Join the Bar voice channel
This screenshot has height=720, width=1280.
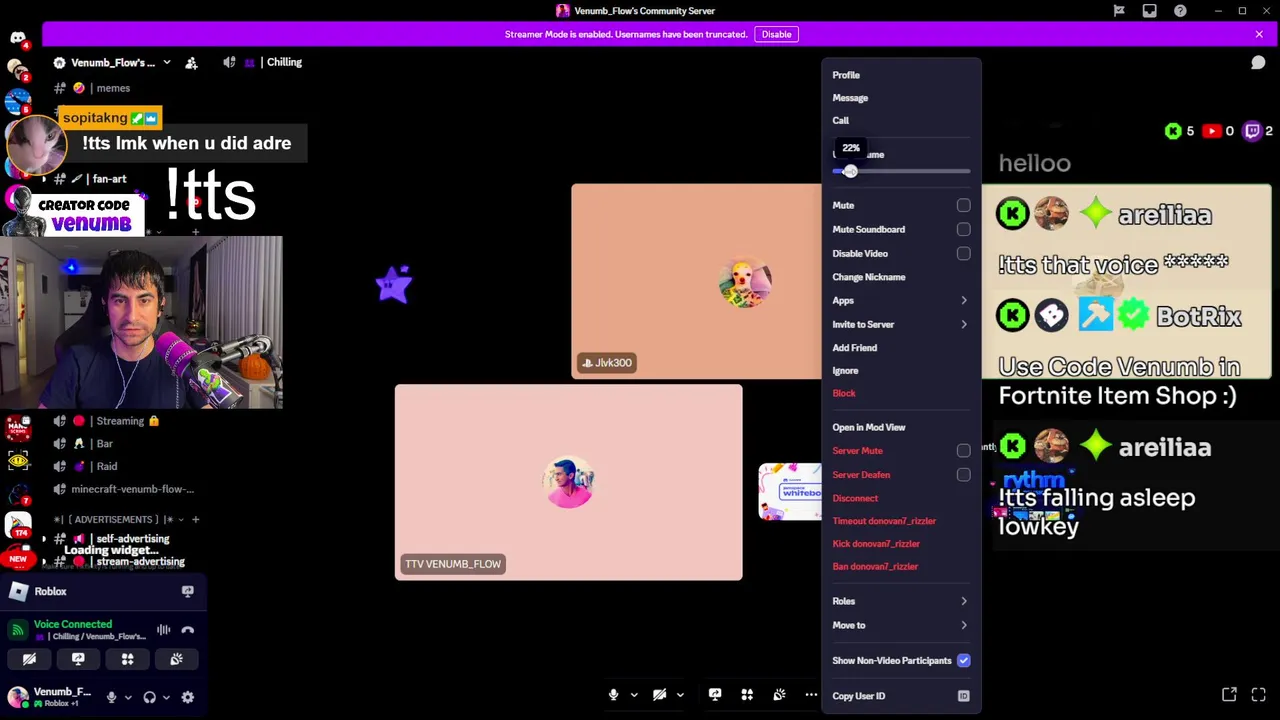click(105, 443)
